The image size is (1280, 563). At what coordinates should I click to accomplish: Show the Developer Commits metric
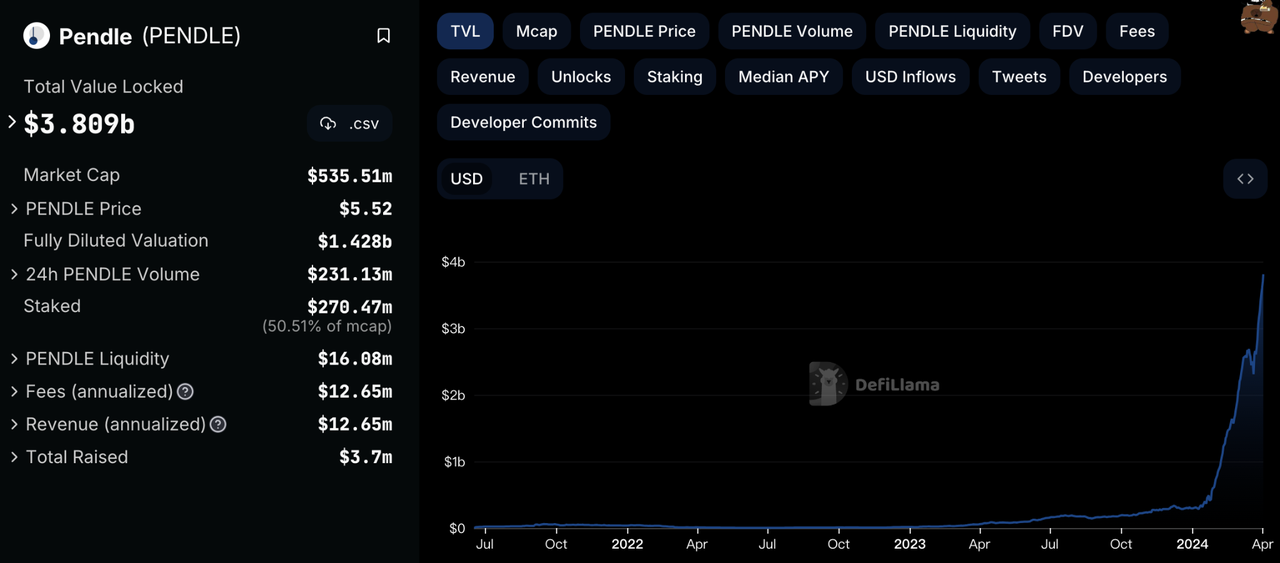[x=523, y=122]
